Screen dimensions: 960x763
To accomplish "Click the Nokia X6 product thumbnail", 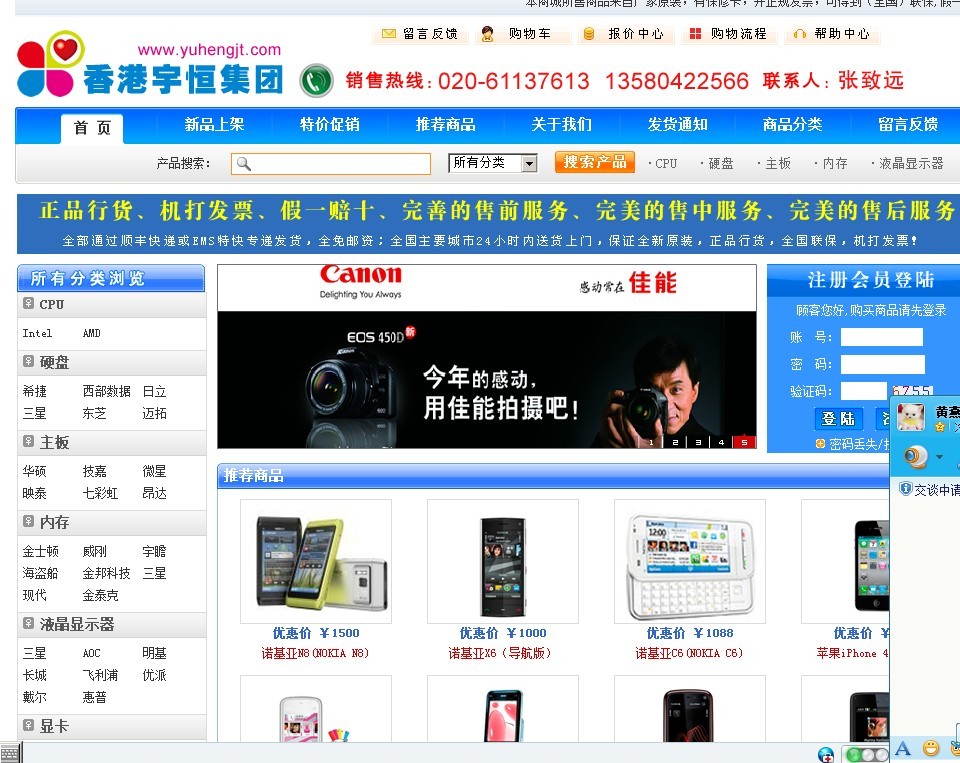I will point(503,562).
